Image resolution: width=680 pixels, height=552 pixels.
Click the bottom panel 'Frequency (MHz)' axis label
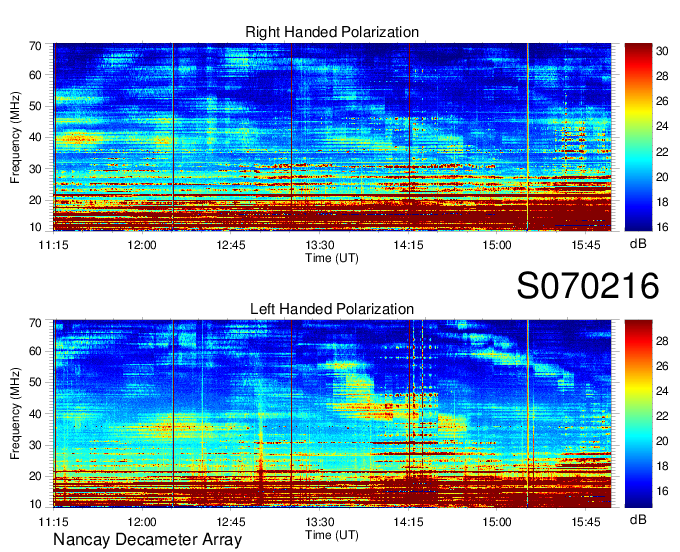(x=15, y=414)
